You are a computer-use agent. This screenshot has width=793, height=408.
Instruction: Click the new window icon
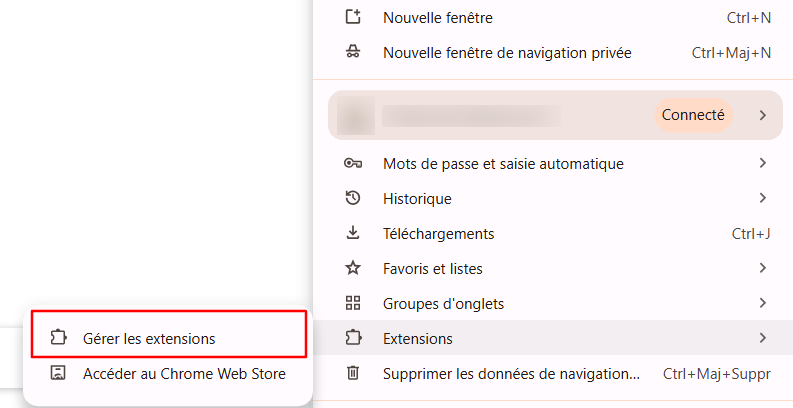tap(352, 17)
